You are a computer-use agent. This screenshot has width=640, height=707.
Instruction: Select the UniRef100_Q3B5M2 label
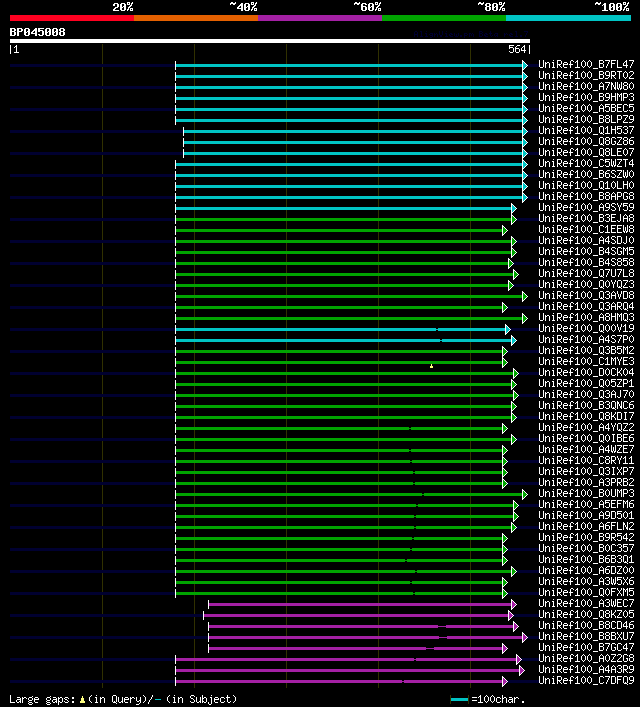(x=586, y=351)
